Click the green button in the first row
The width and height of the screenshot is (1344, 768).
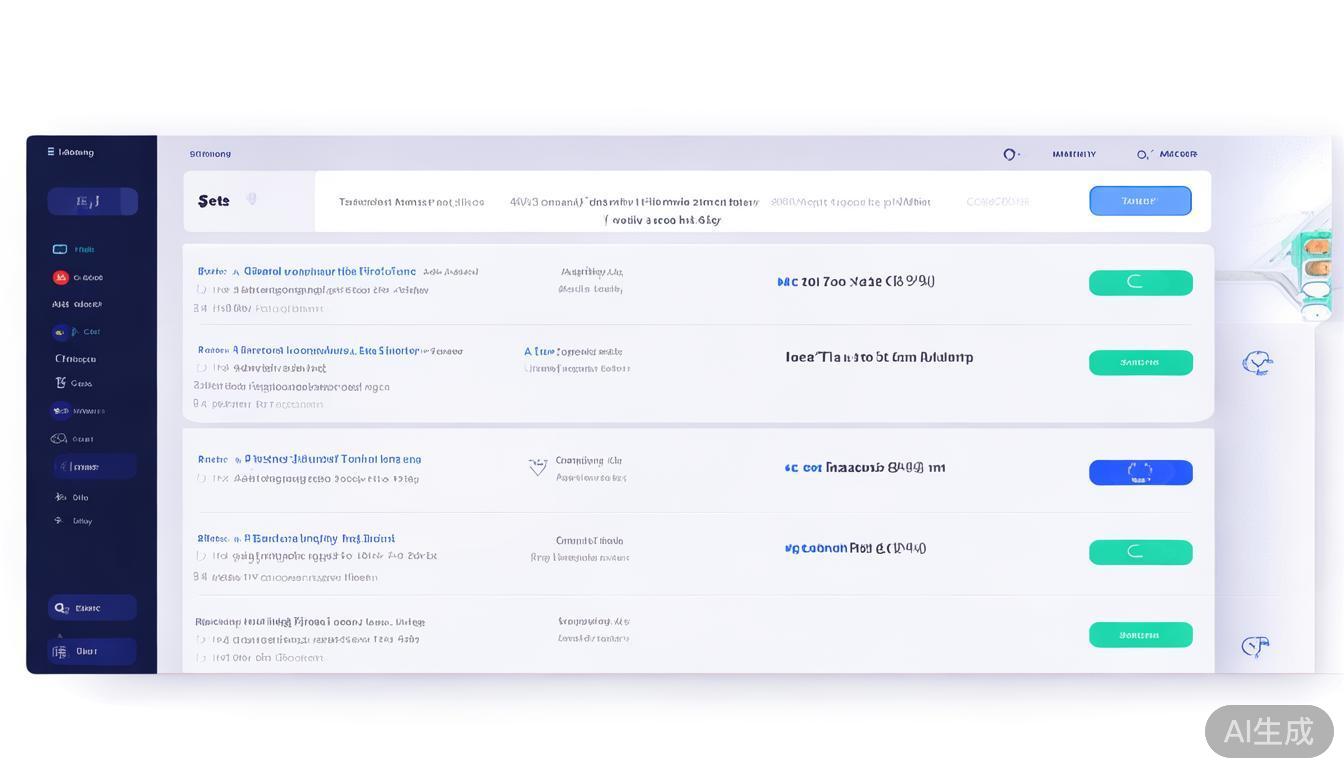click(1140, 283)
